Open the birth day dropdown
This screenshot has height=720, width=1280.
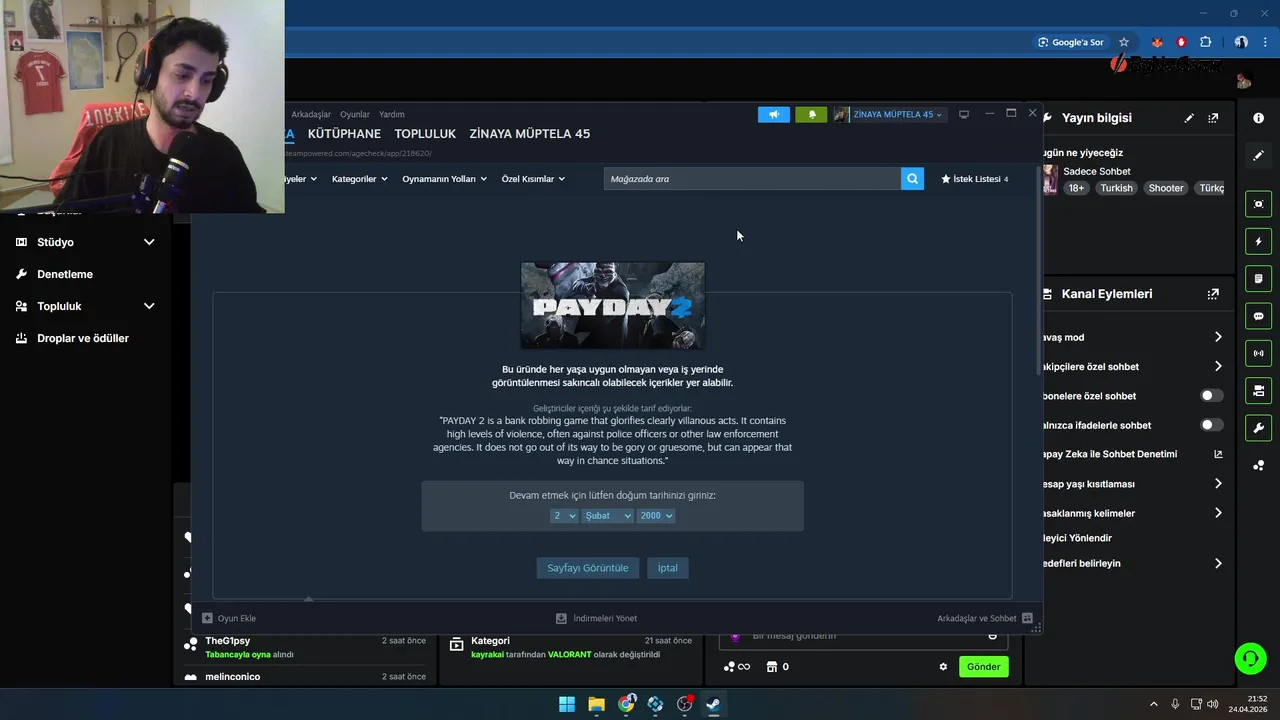(x=564, y=516)
